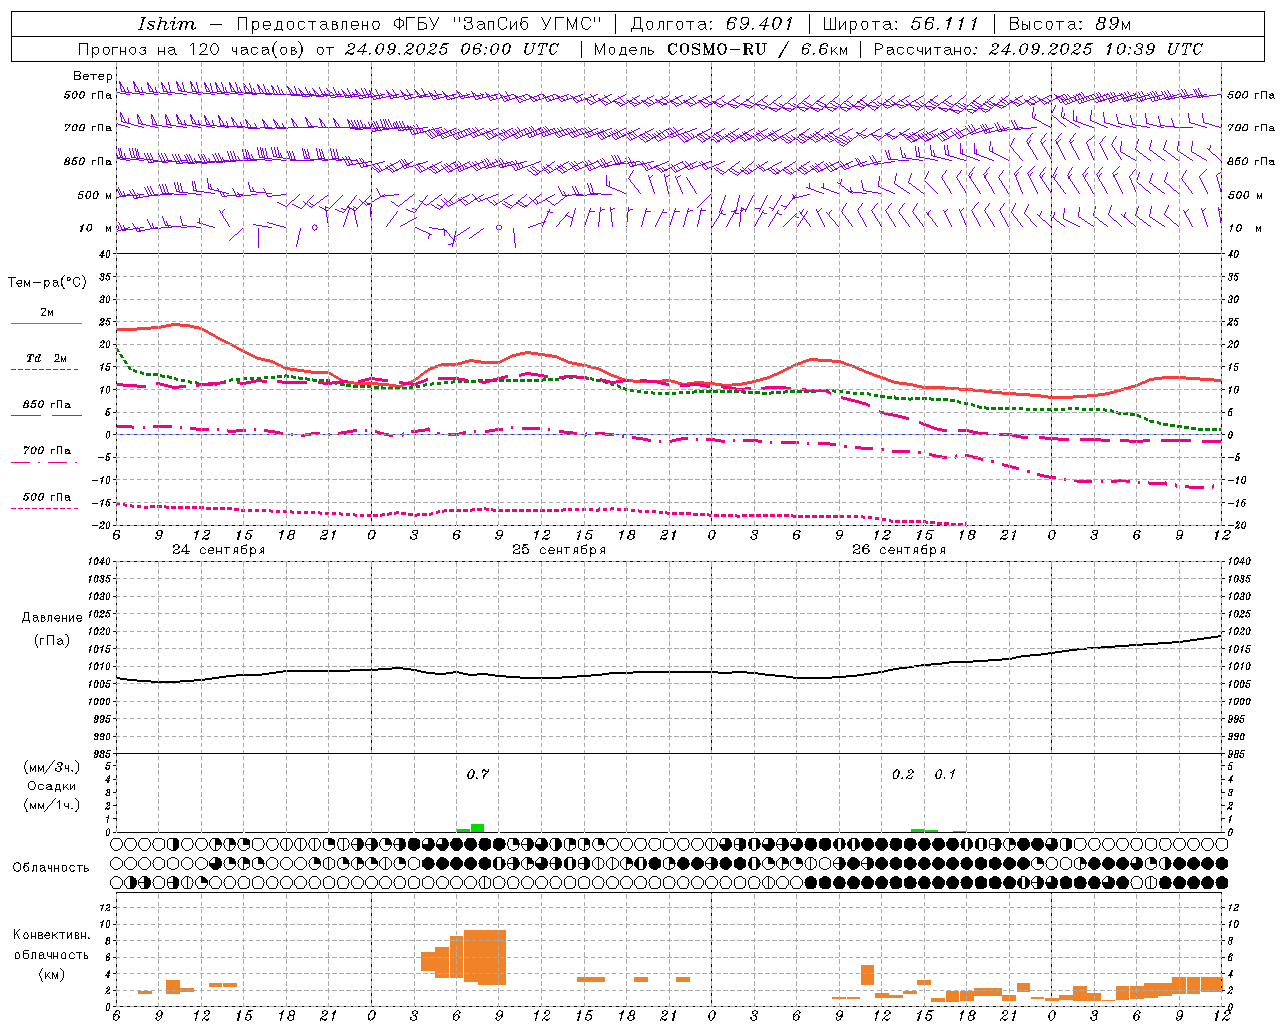Viewport: 1280px width, 1024px height.
Task: Click the station name Ishim in the header
Action: tap(167, 24)
